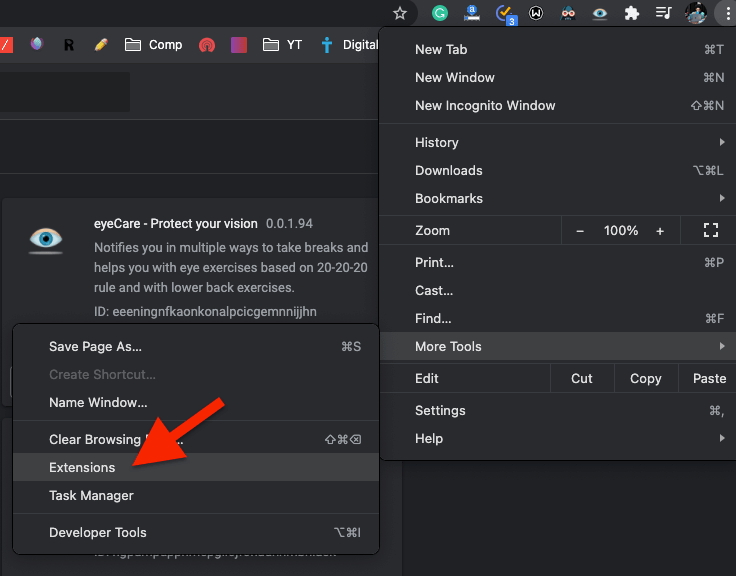Open the Extensions puzzle piece menu
Screen dimensions: 736x576
(x=631, y=14)
